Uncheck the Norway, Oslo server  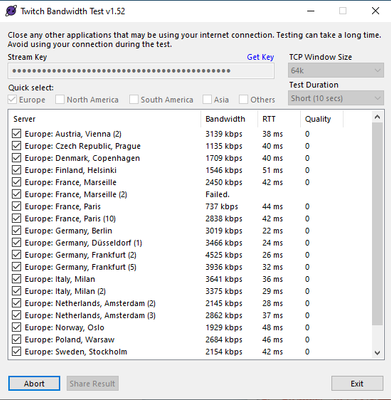tap(16, 327)
